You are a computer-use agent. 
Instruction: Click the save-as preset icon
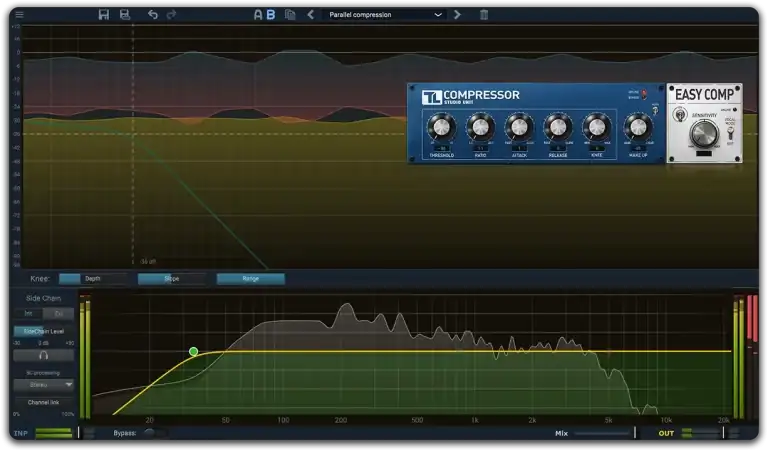pyautogui.click(x=125, y=15)
